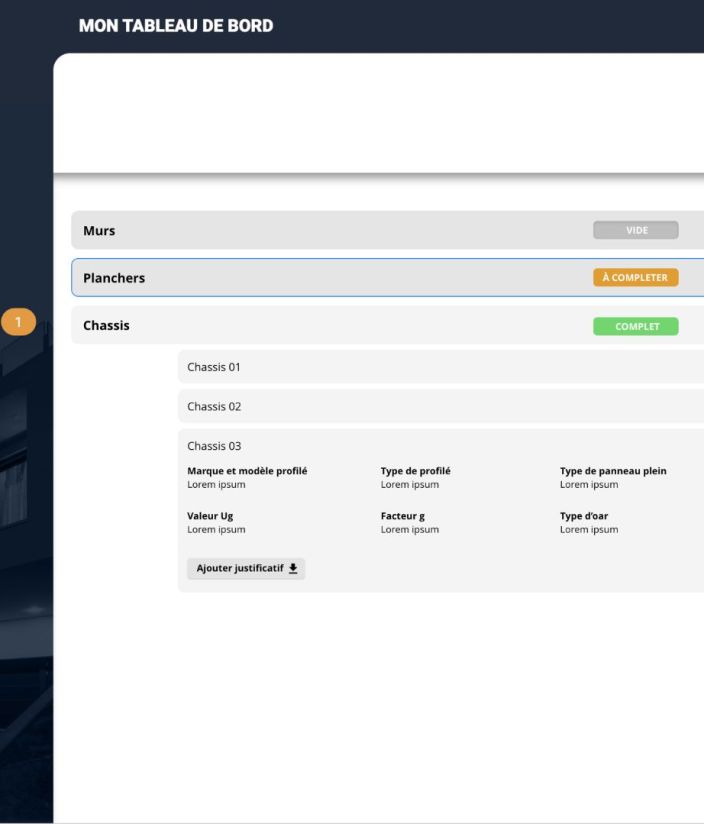Screen dimensions: 704x824
Task: Collapse the Chassis 03 item header
Action: 214,446
